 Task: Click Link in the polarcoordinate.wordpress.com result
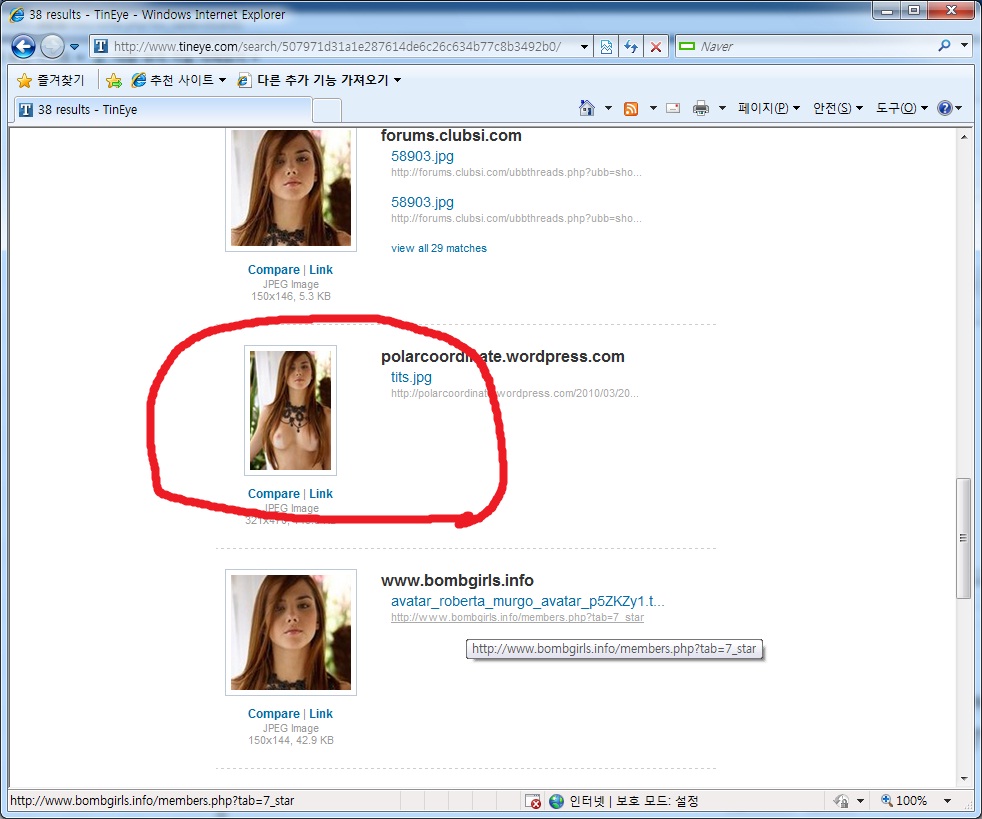[x=321, y=494]
